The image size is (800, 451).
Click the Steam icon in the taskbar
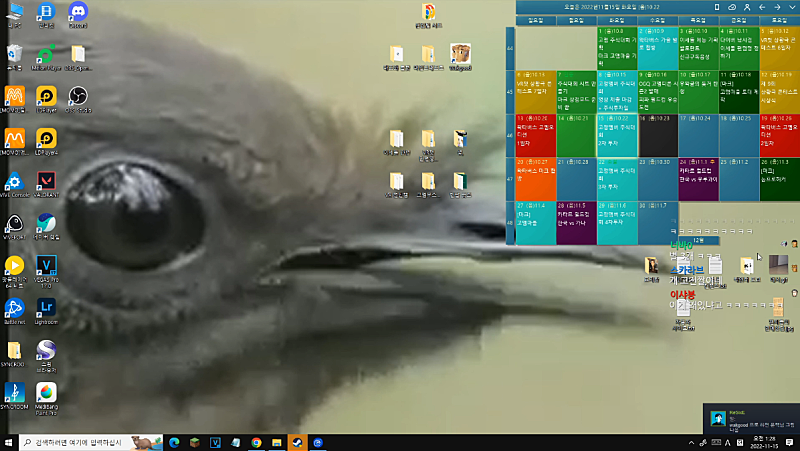pyautogui.click(x=297, y=442)
